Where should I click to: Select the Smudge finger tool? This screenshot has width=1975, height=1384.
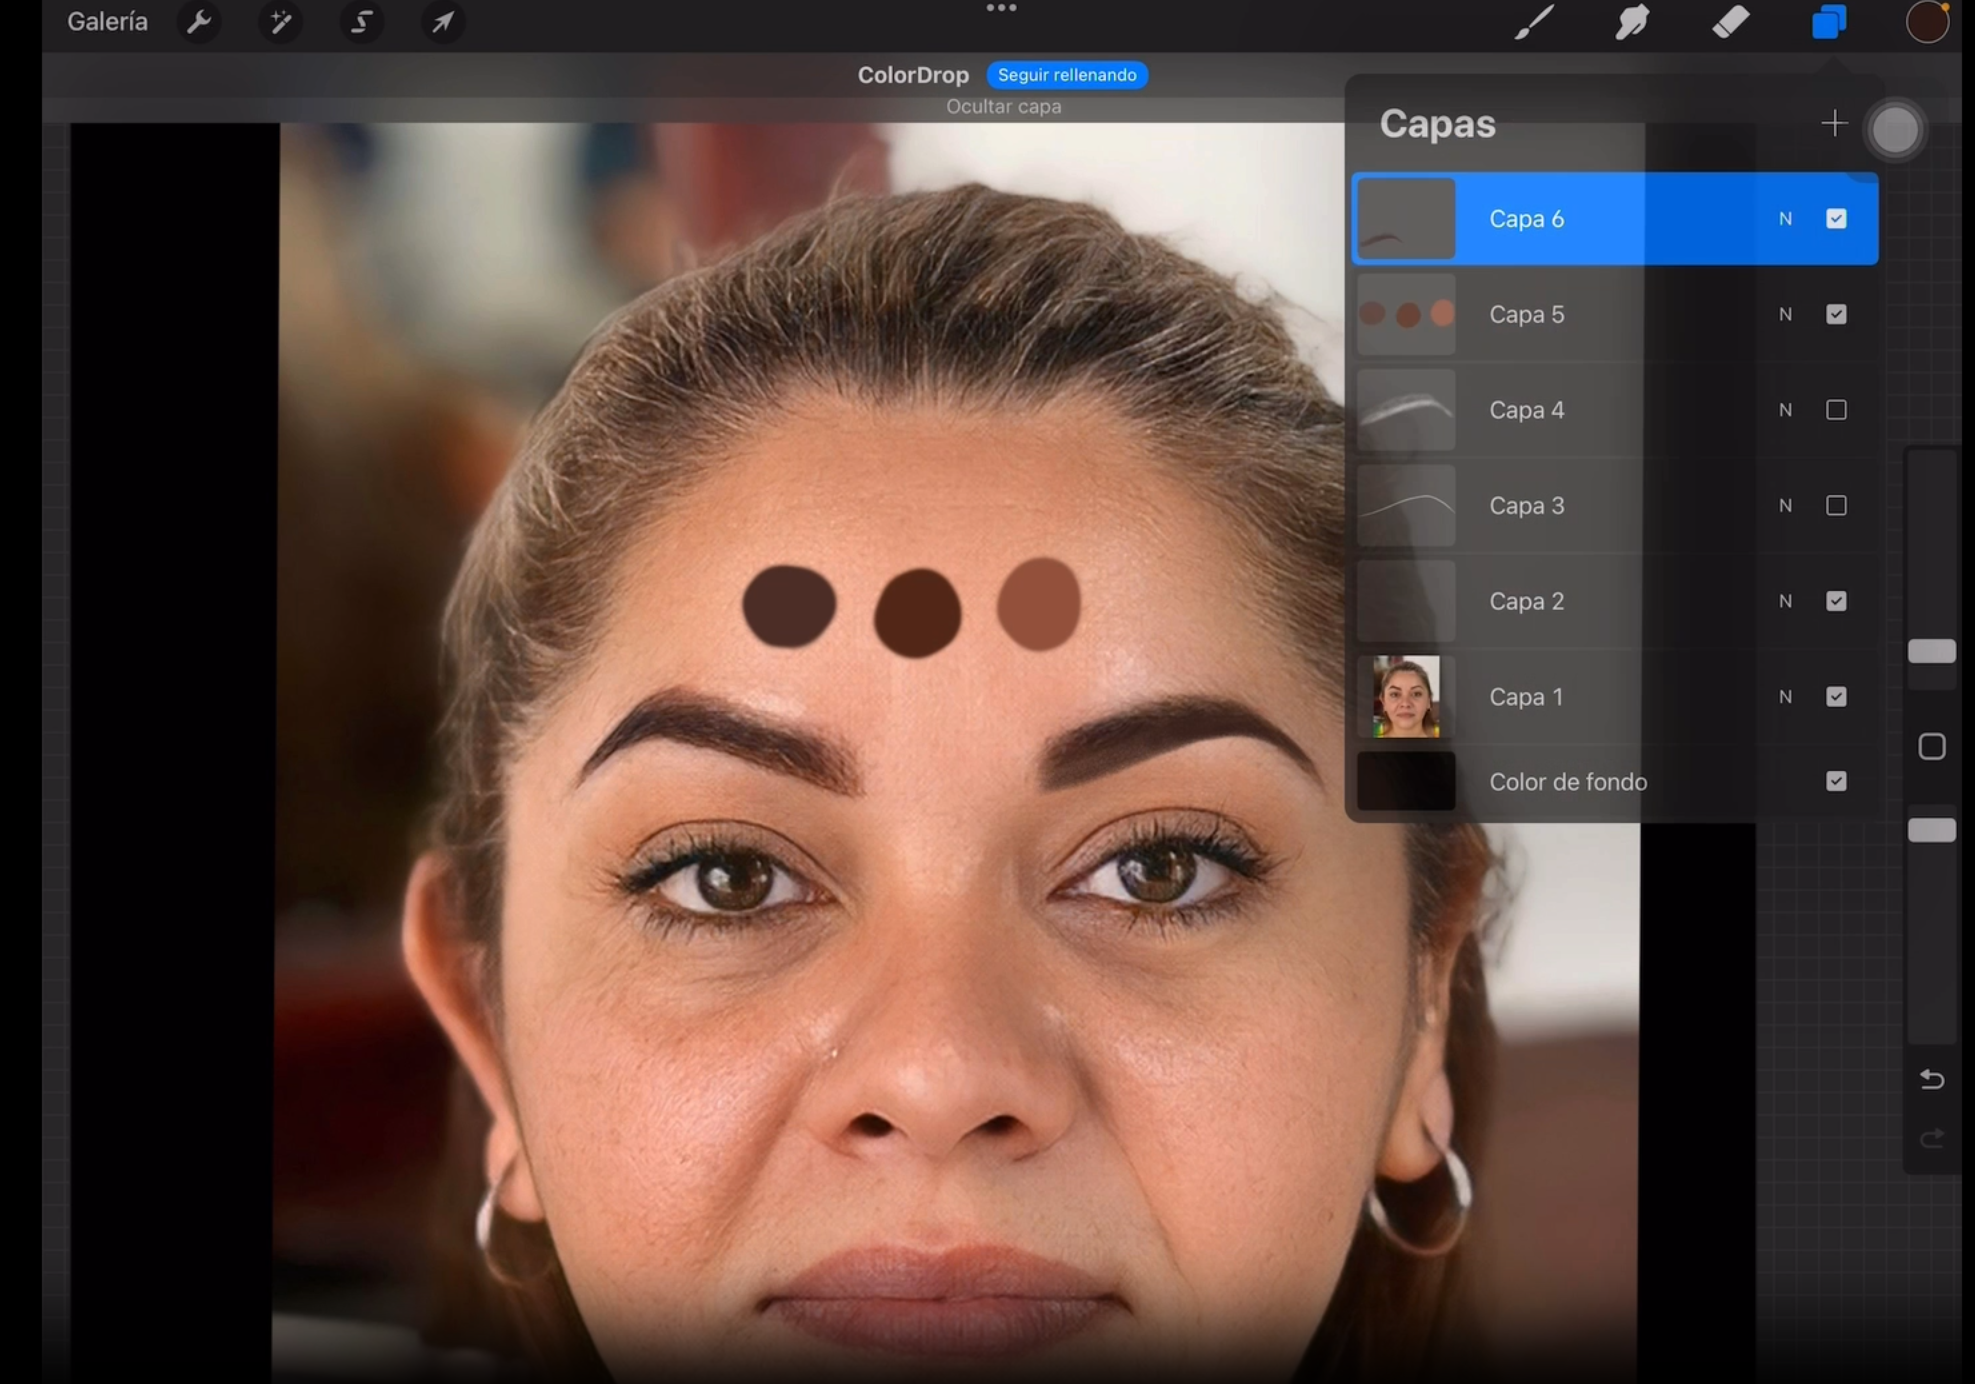click(1632, 21)
